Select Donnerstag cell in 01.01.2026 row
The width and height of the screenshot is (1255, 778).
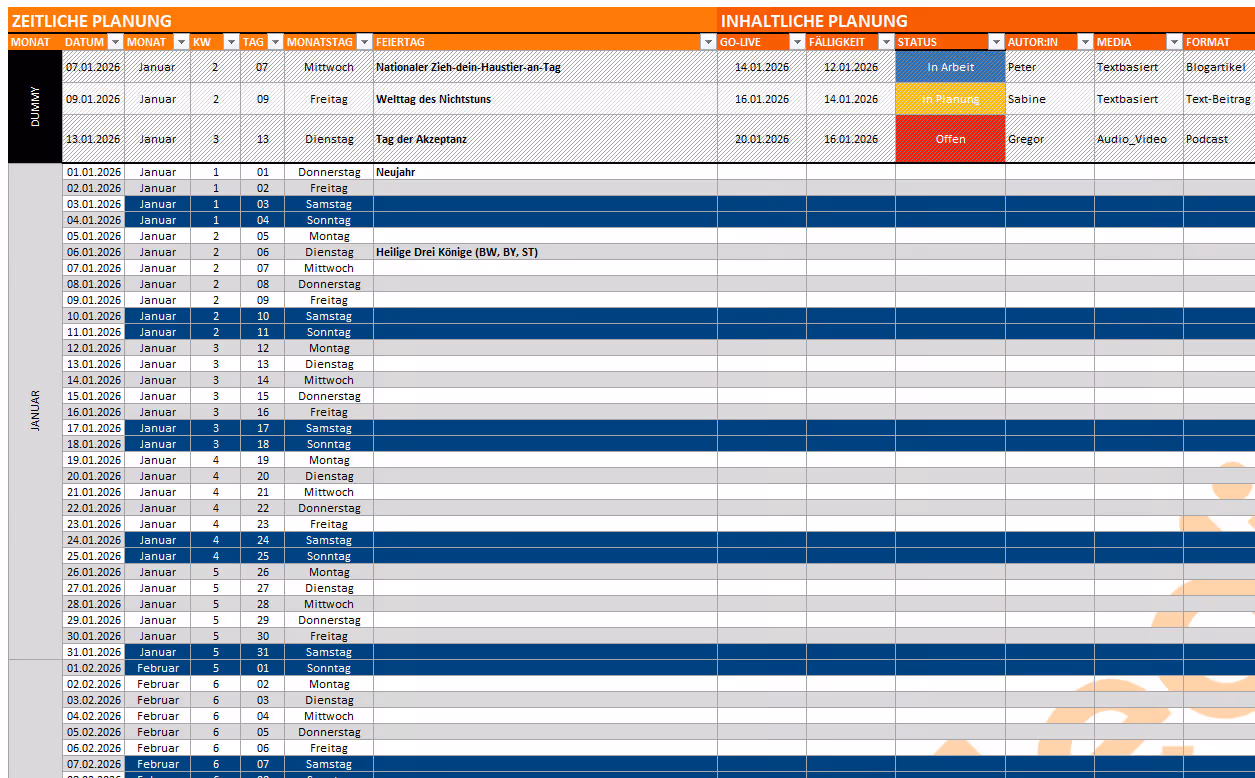pos(329,172)
